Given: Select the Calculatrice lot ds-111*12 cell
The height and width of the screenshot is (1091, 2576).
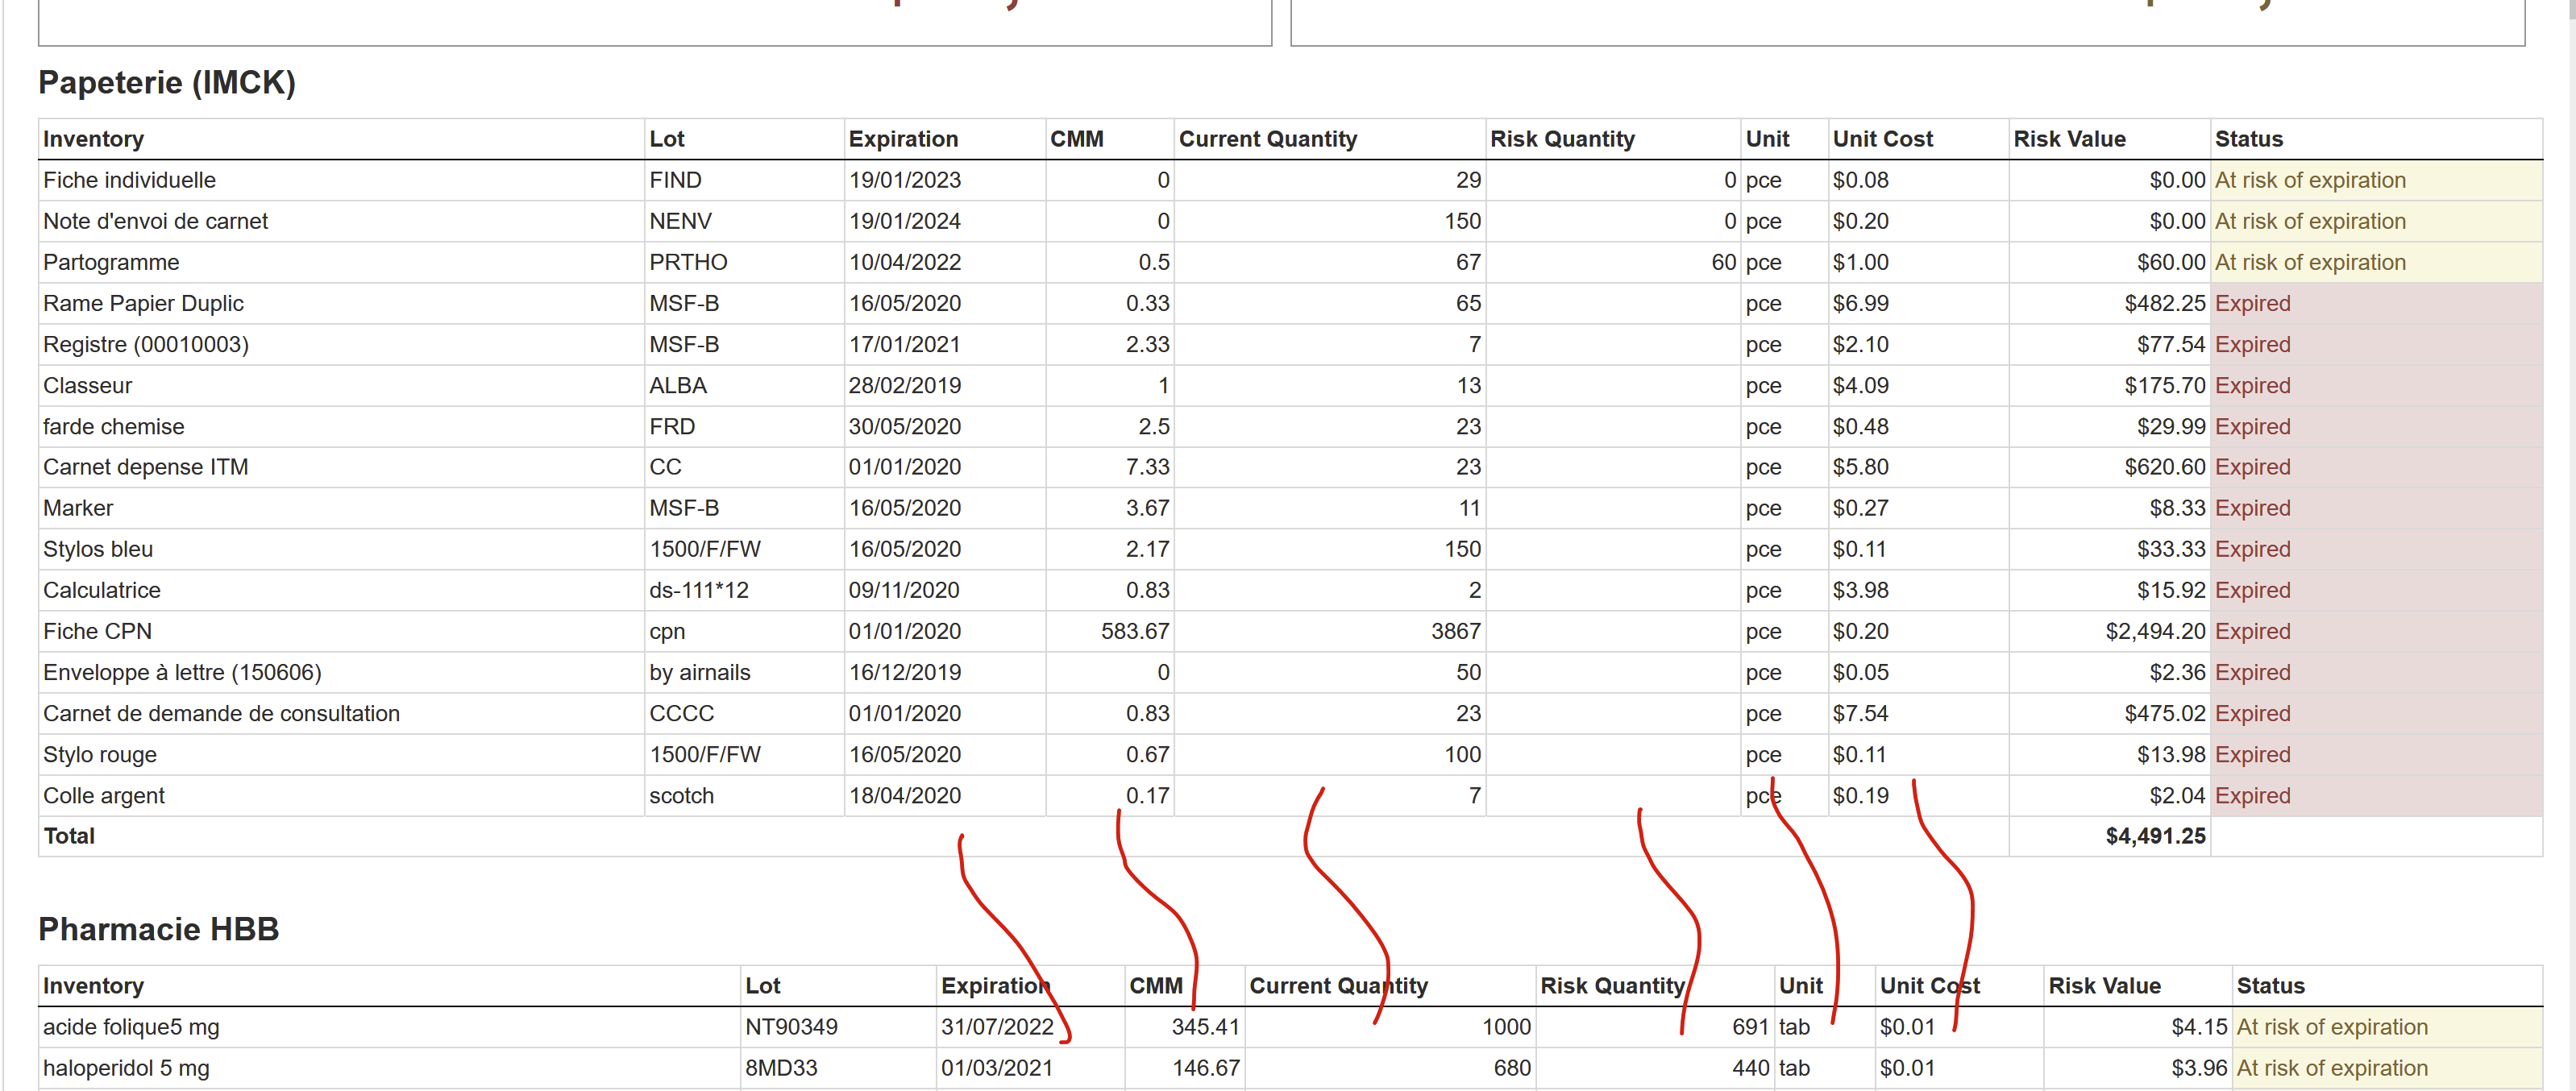Looking at the screenshot, I should click(x=700, y=590).
